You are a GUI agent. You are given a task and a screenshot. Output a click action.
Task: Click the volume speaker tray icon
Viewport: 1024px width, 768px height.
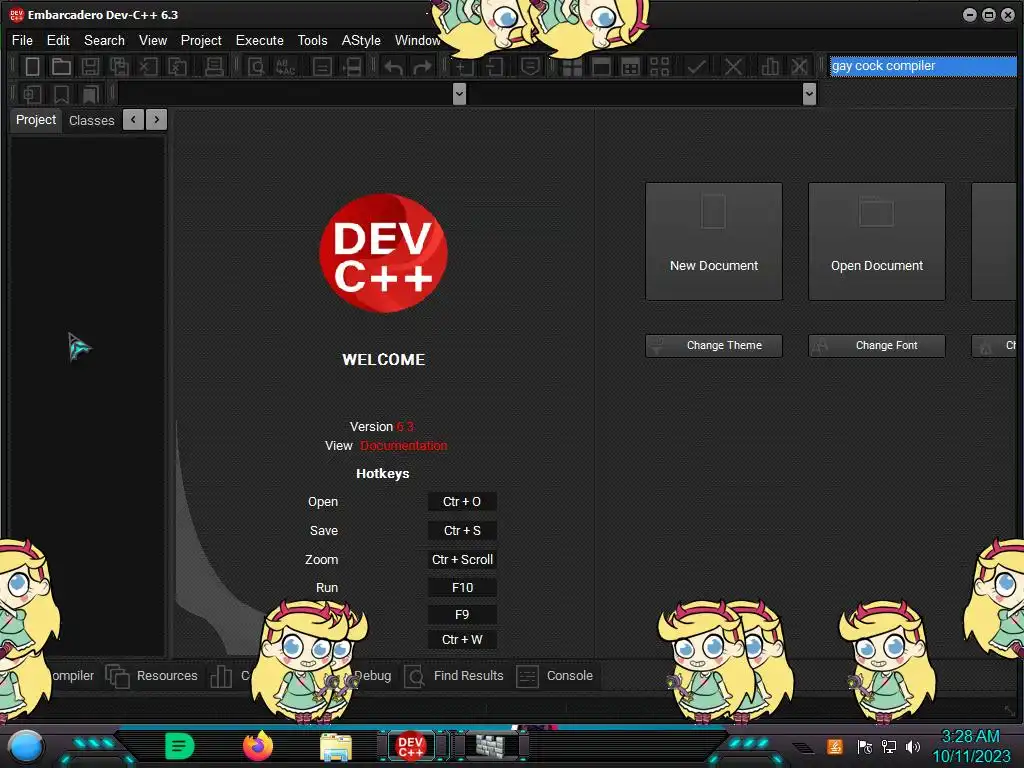coord(913,746)
